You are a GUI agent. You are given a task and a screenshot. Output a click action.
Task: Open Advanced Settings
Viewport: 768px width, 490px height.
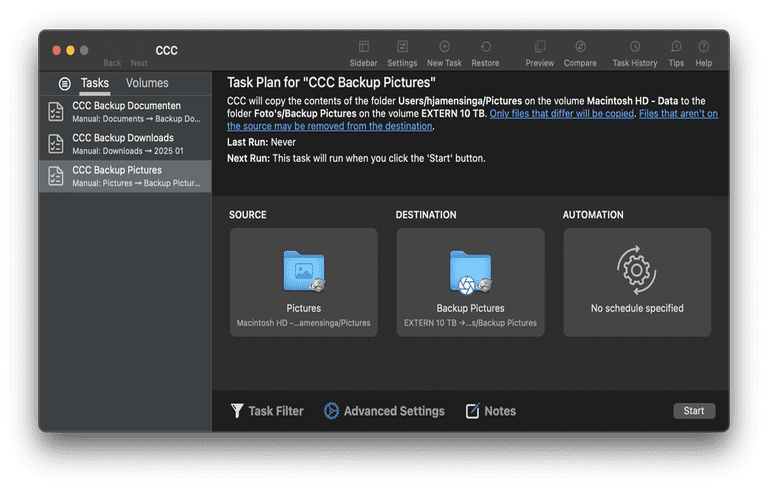[x=384, y=411]
